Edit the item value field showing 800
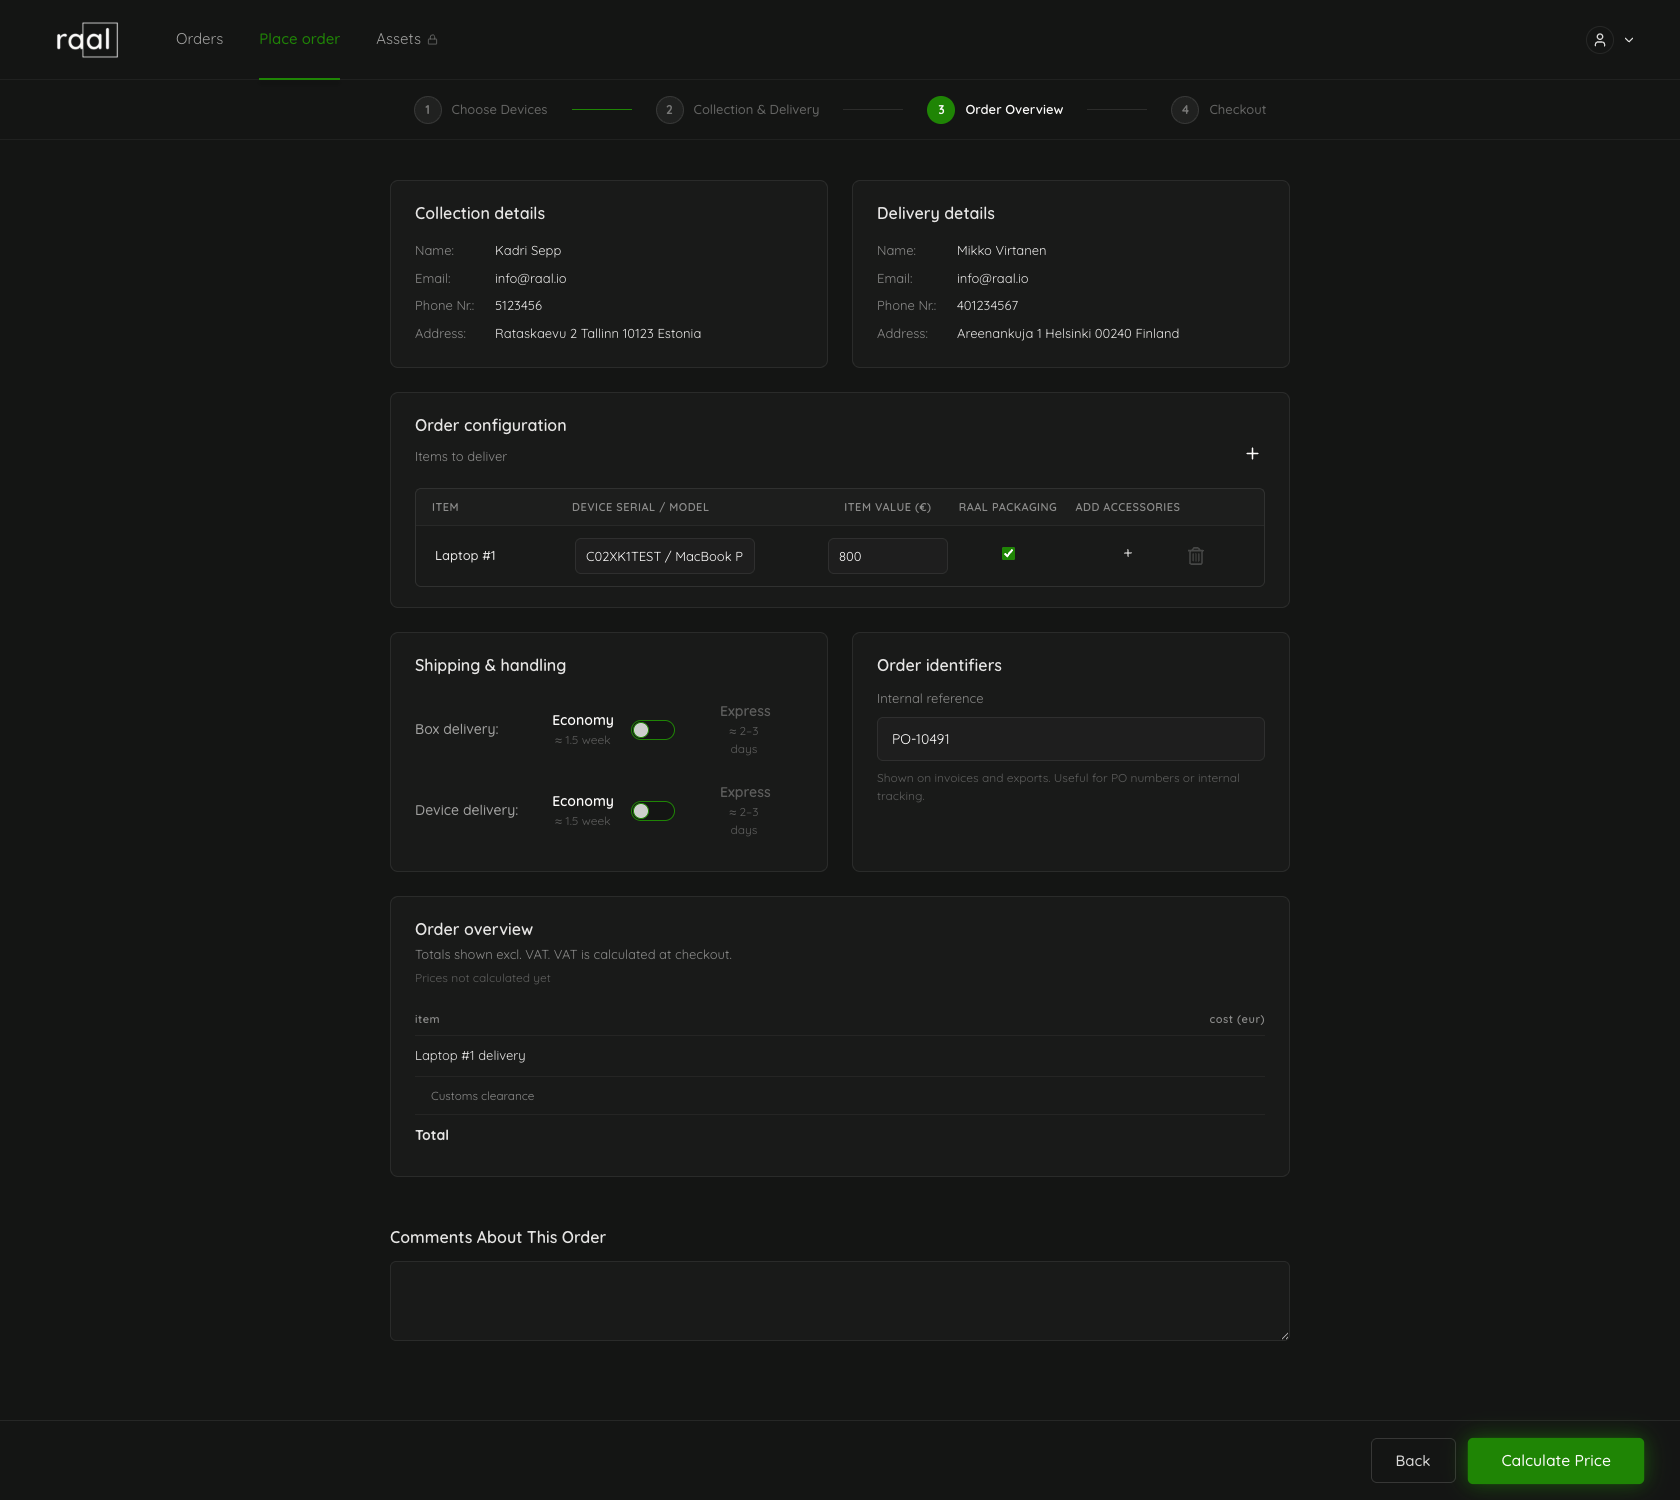Image resolution: width=1680 pixels, height=1500 pixels. 888,556
